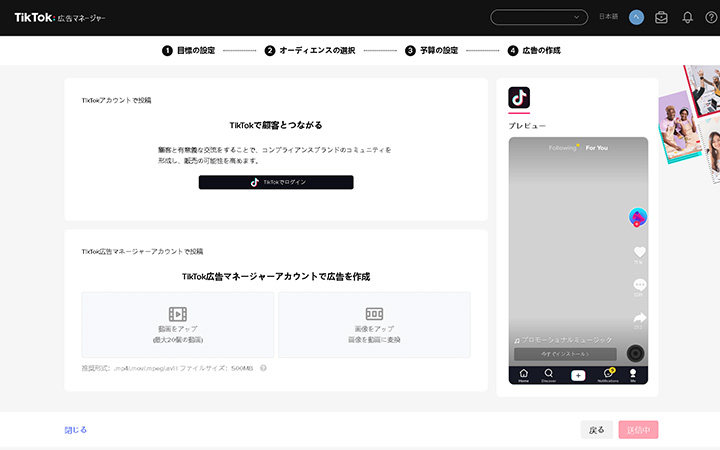Go to step 3 予算の設定
The height and width of the screenshot is (450, 720).
432,51
